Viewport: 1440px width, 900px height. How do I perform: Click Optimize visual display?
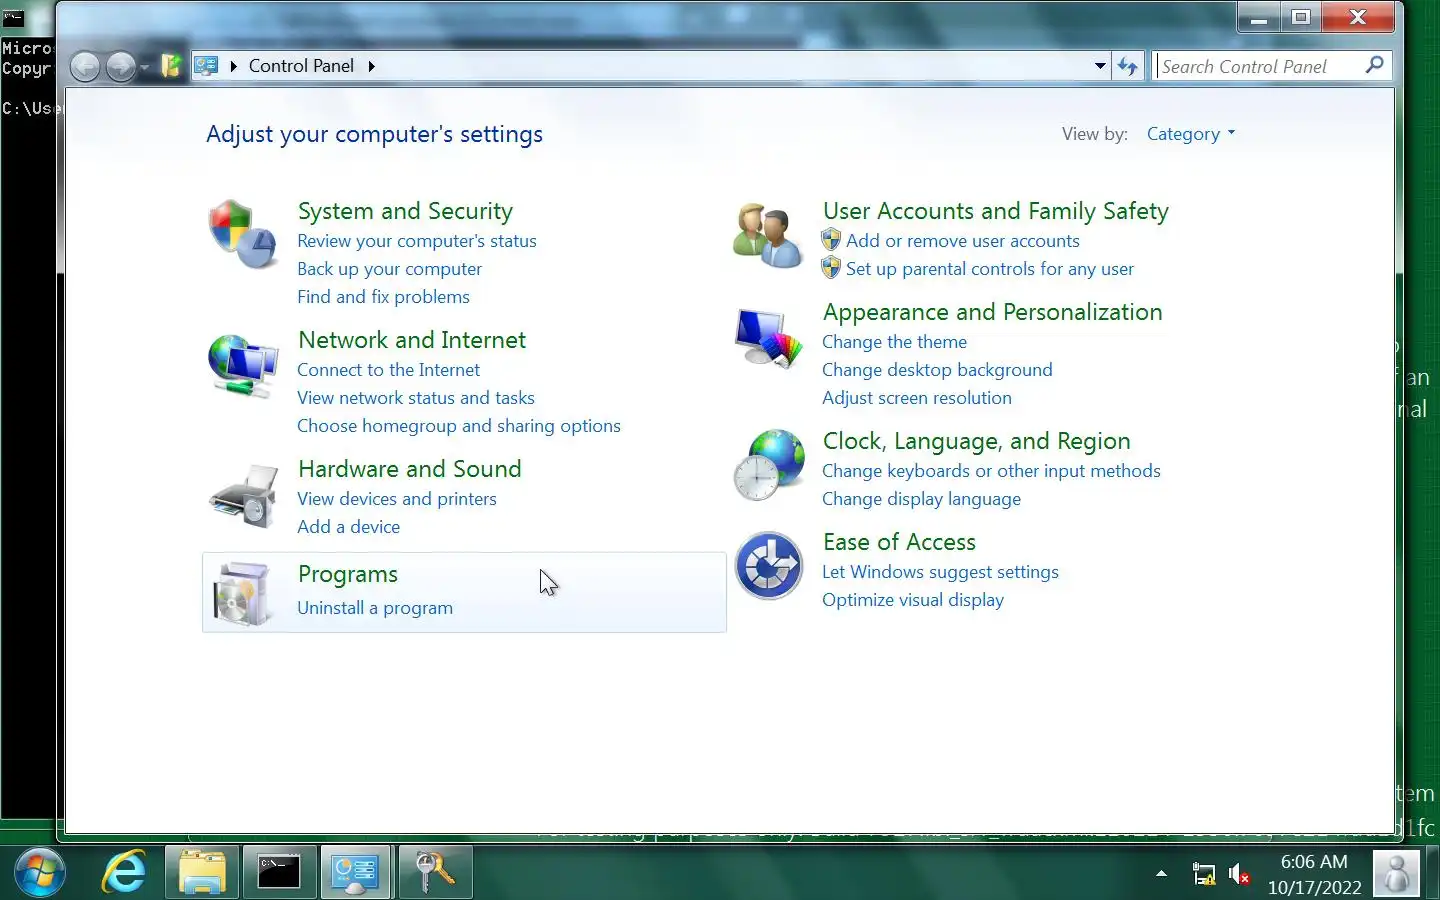(913, 600)
